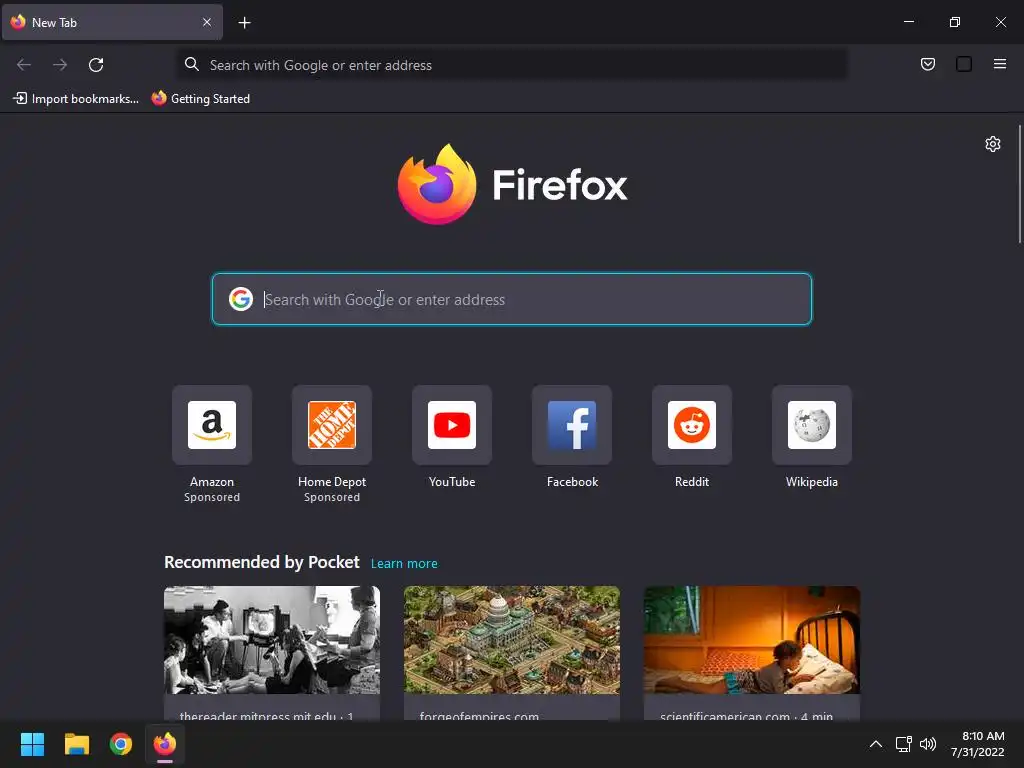
Task: Open File Explorer from taskbar
Action: (76, 744)
